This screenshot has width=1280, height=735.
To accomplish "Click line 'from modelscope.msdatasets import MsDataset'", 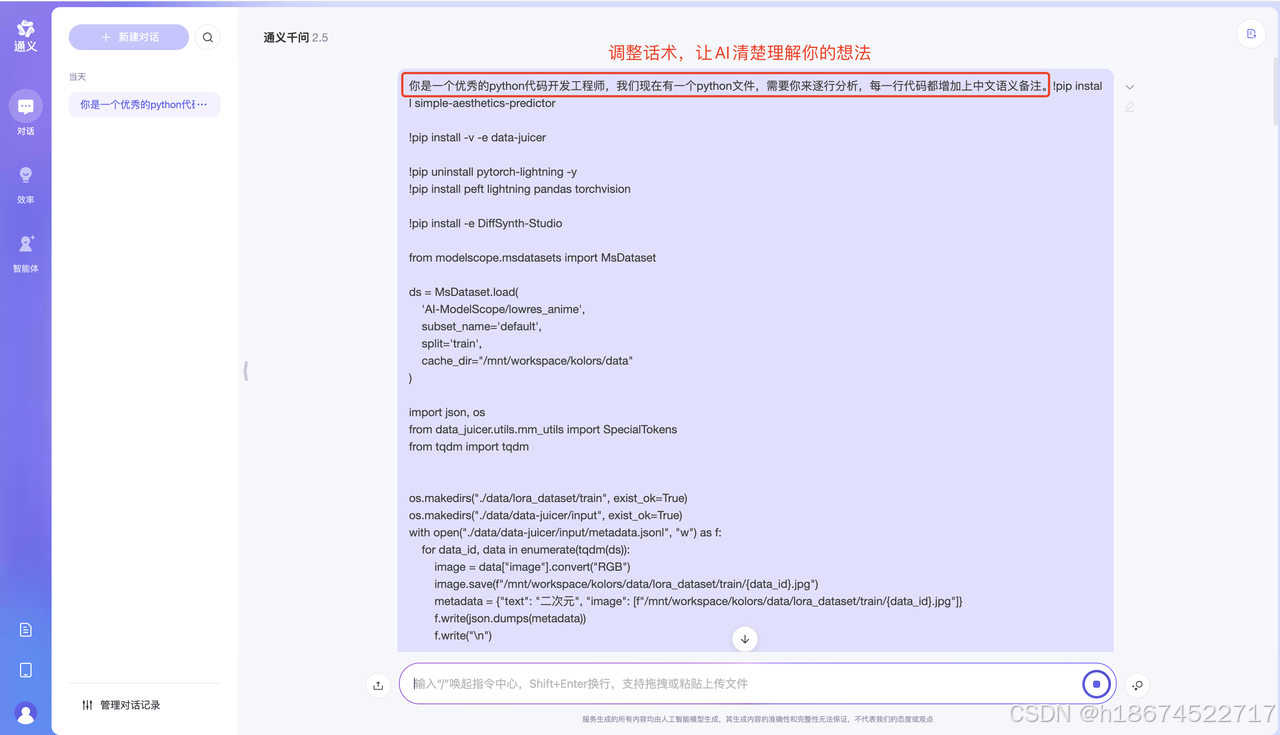I will tap(532, 258).
